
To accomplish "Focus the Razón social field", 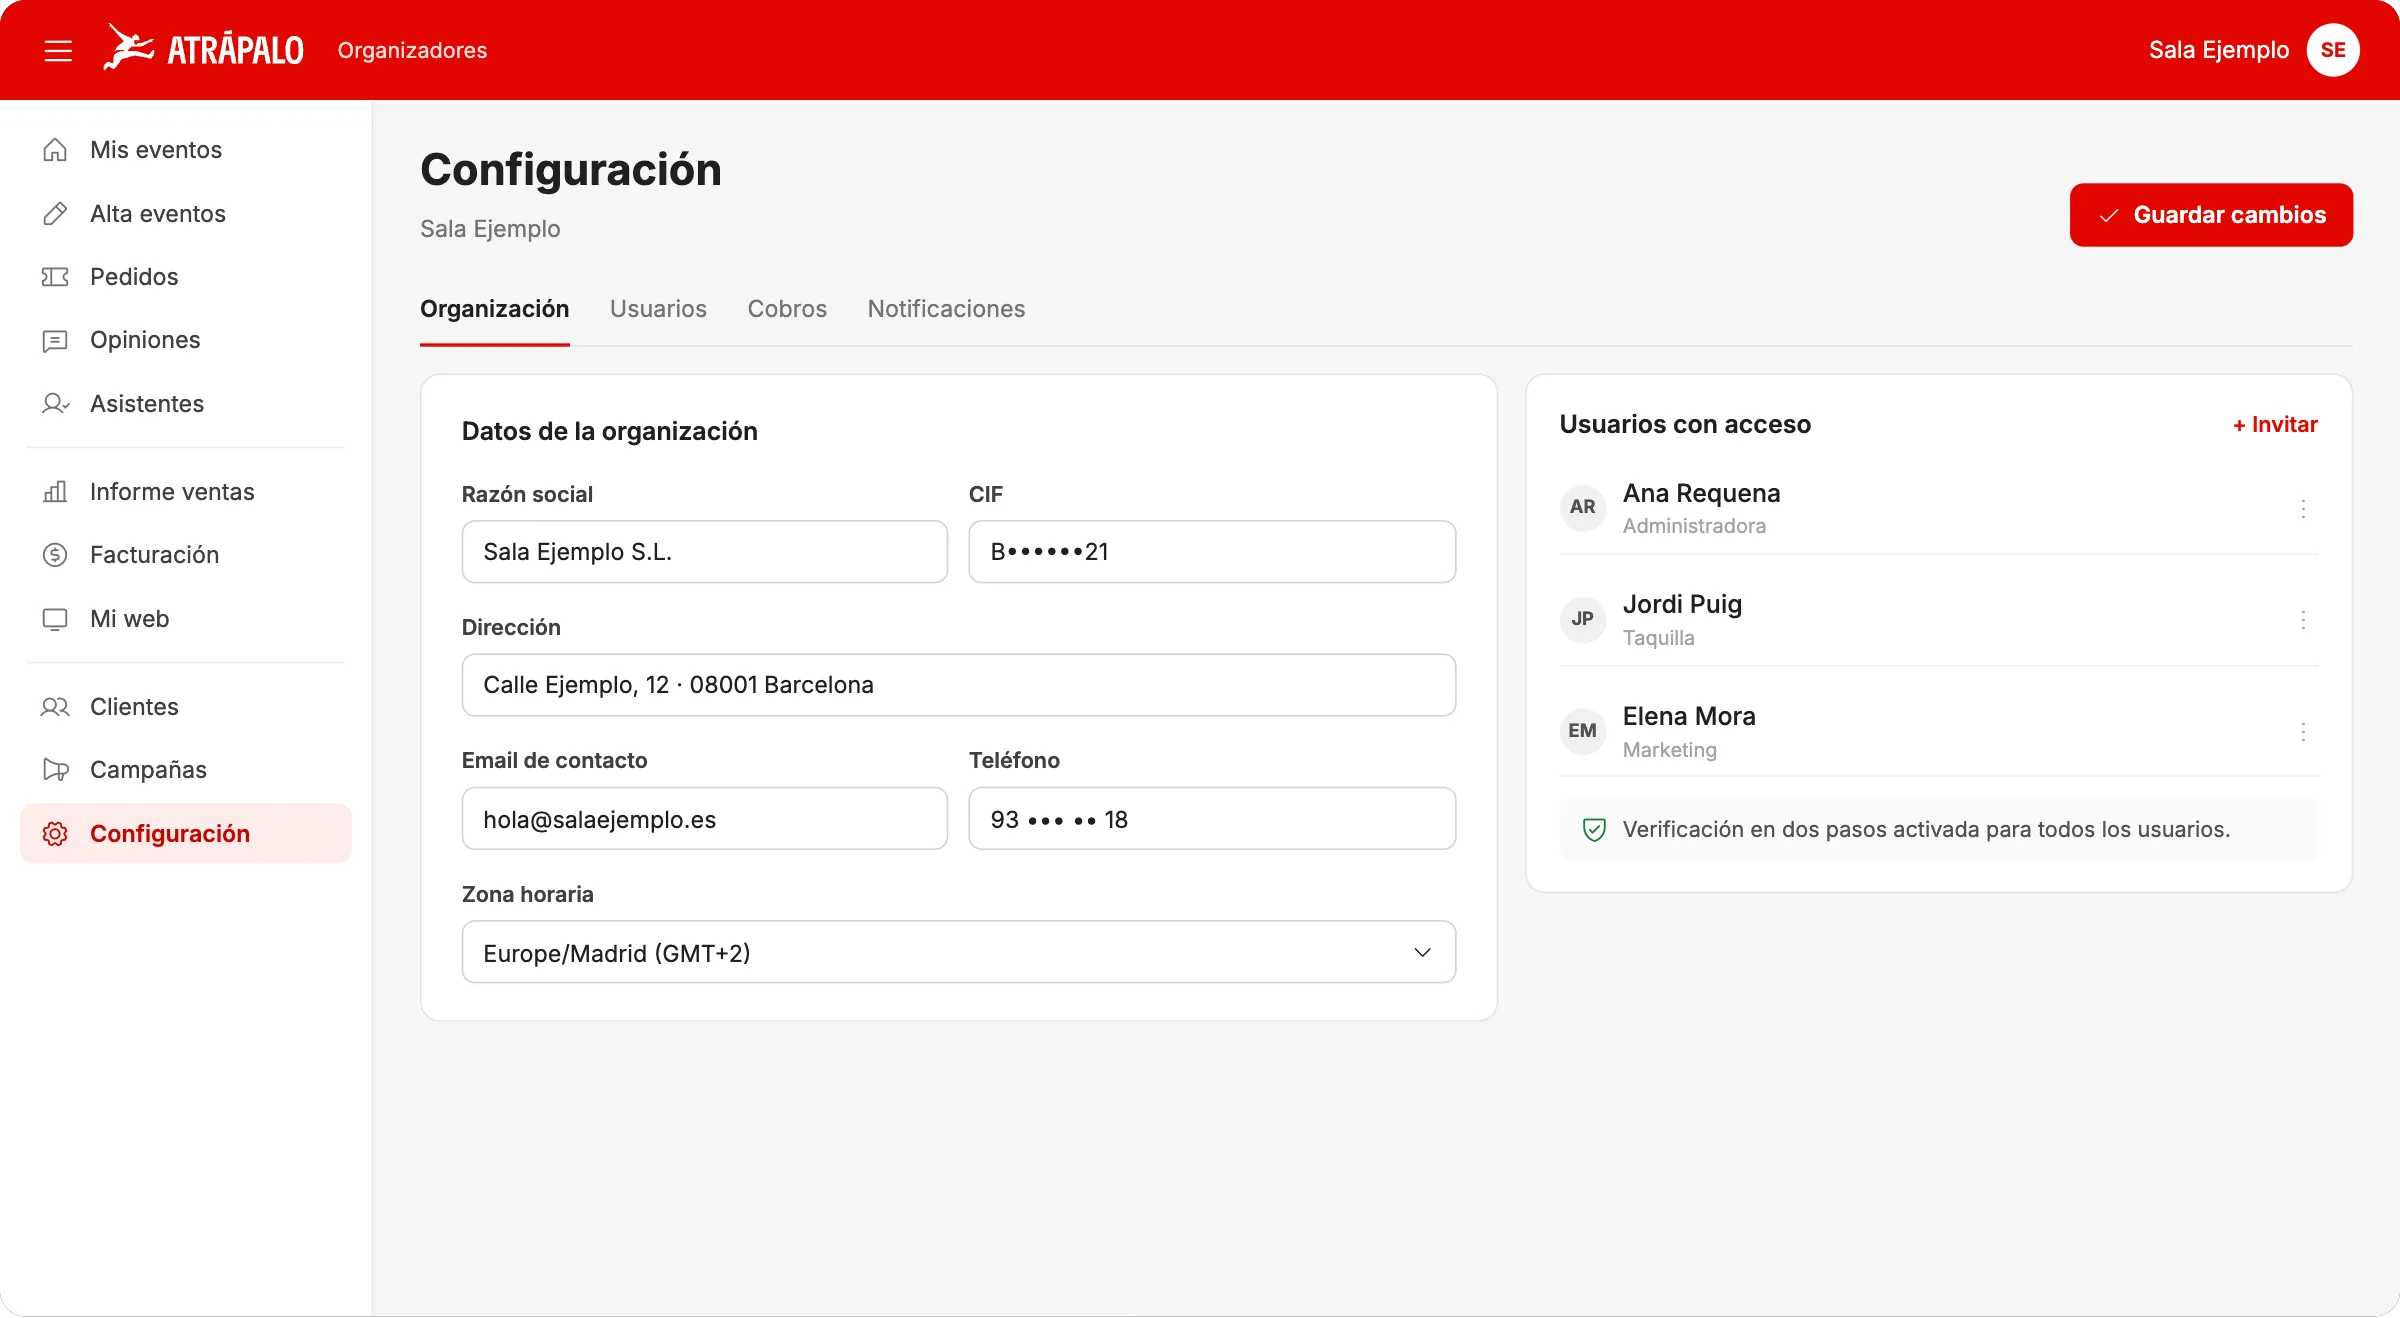I will click(x=704, y=552).
